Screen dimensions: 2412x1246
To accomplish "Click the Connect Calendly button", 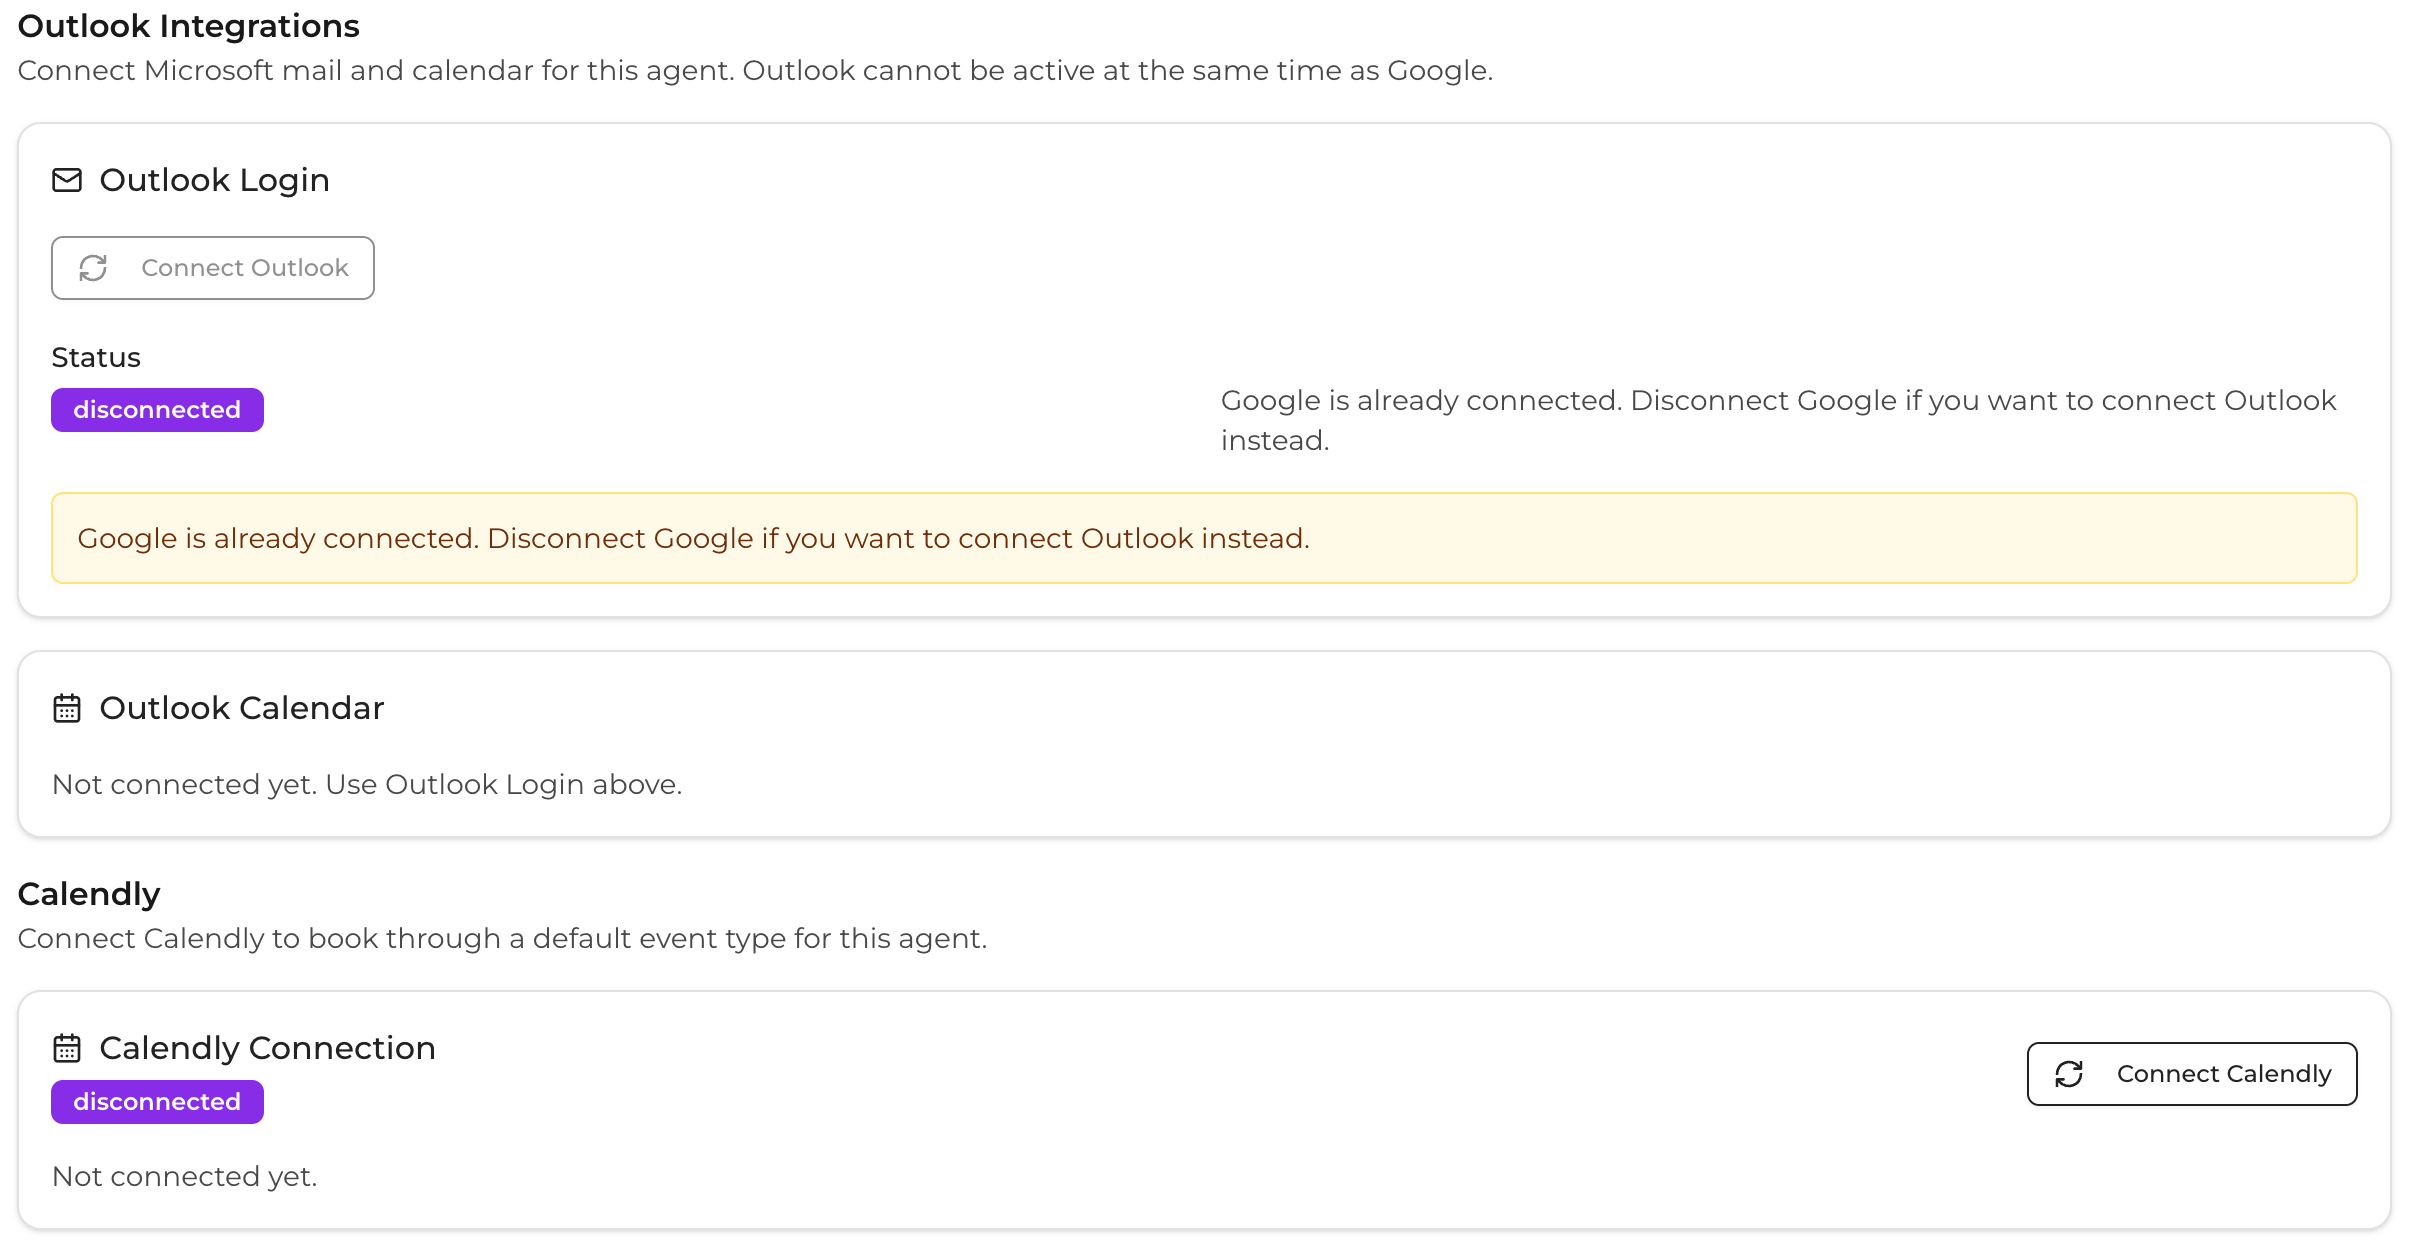I will 2191,1074.
